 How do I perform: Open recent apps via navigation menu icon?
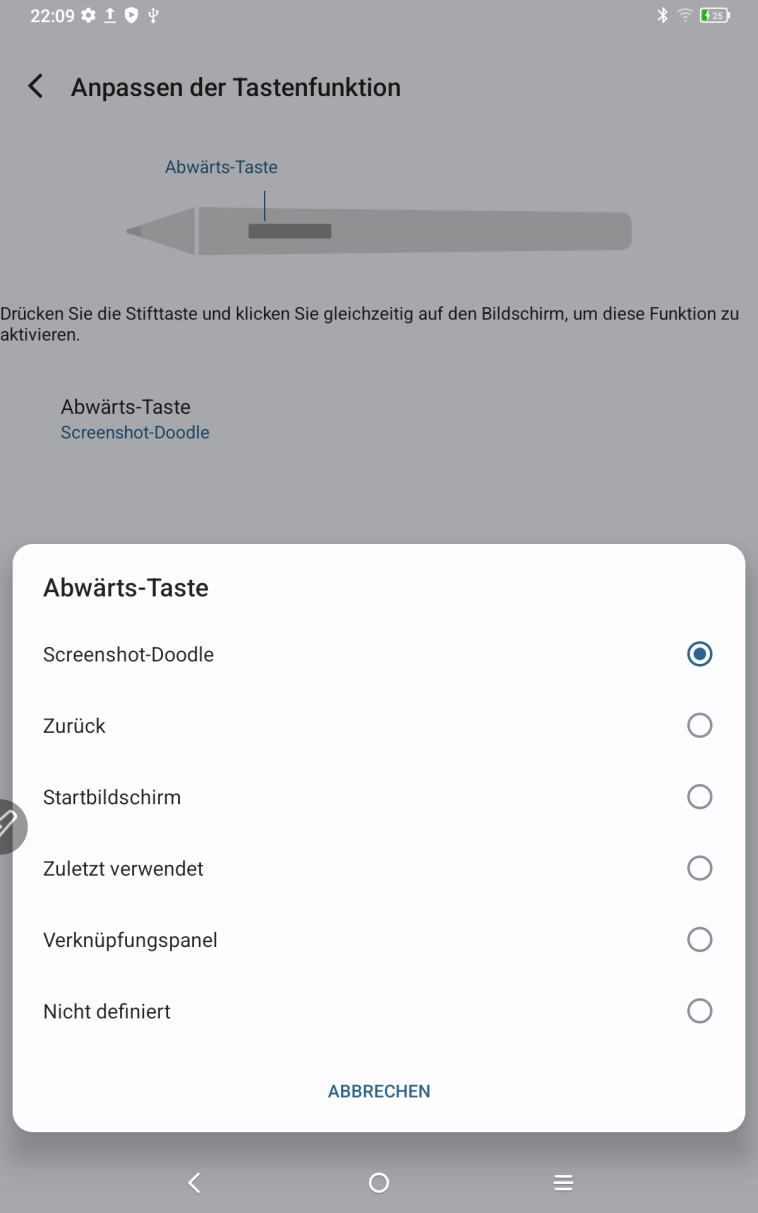[563, 1183]
